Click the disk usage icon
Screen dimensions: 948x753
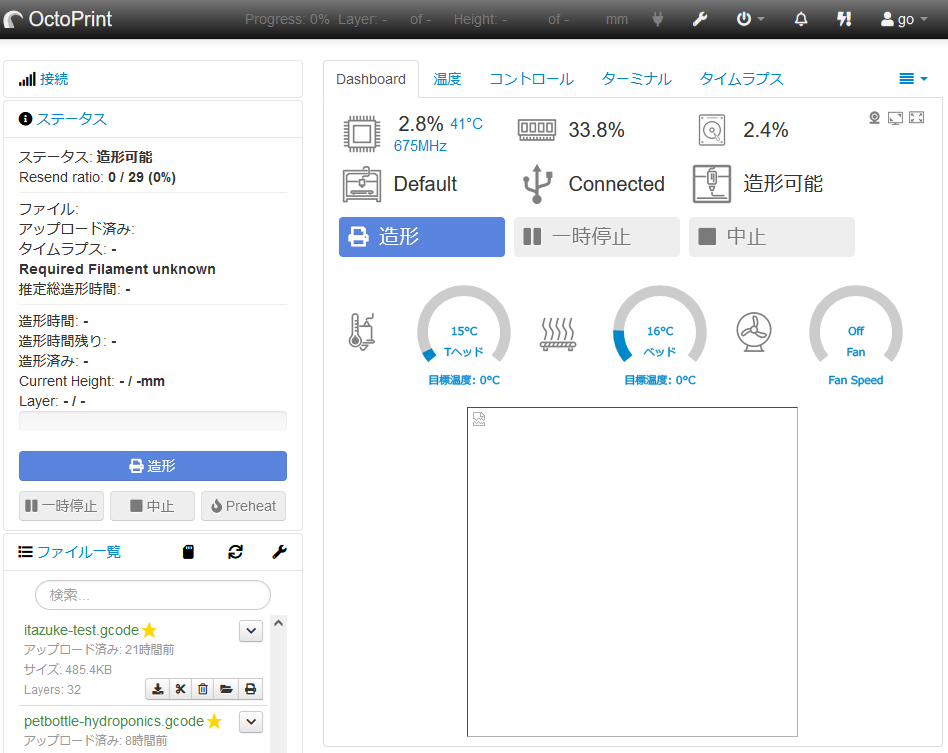pos(712,130)
